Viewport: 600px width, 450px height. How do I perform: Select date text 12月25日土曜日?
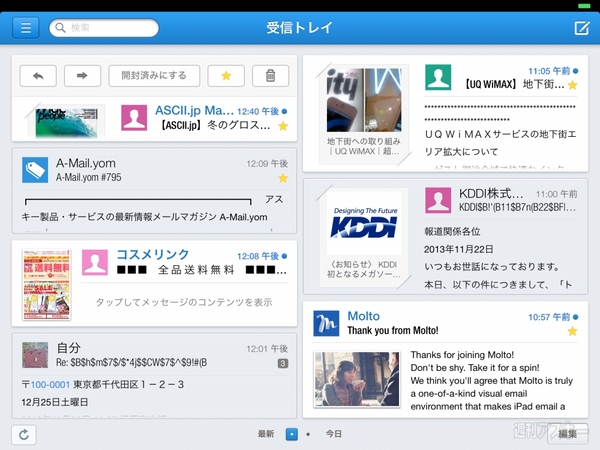tap(55, 402)
